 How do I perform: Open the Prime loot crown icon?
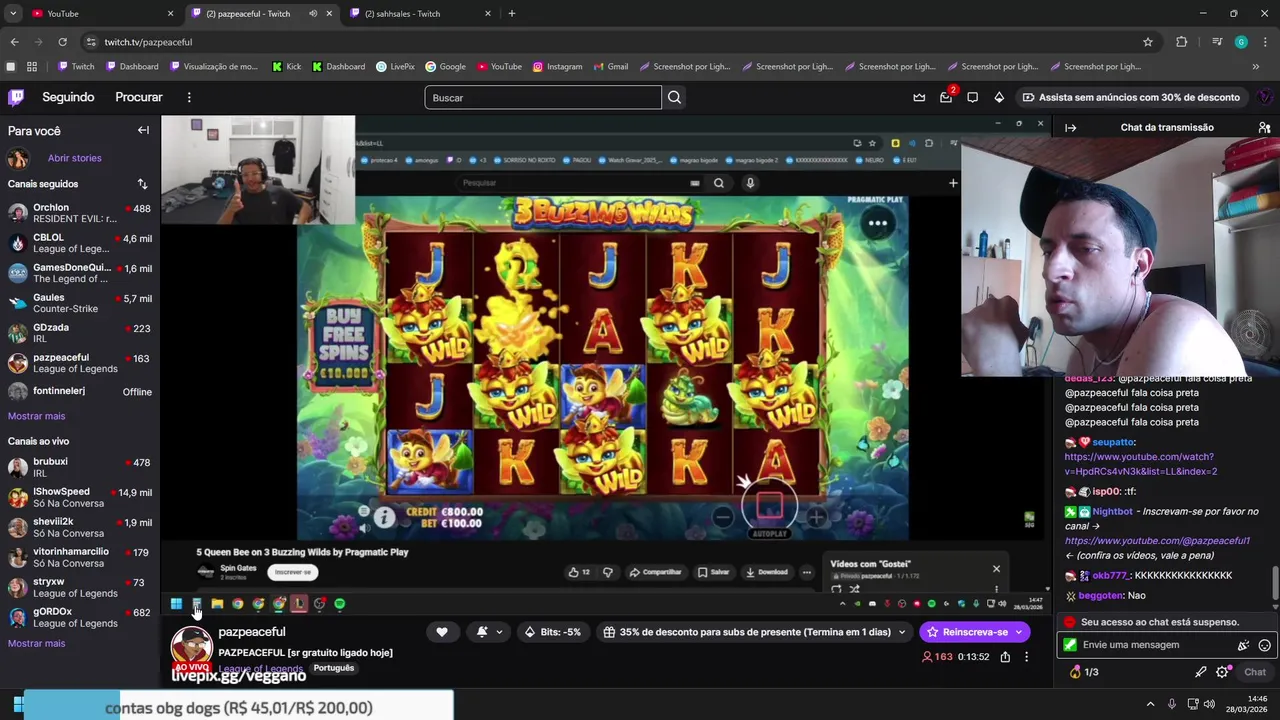click(919, 97)
